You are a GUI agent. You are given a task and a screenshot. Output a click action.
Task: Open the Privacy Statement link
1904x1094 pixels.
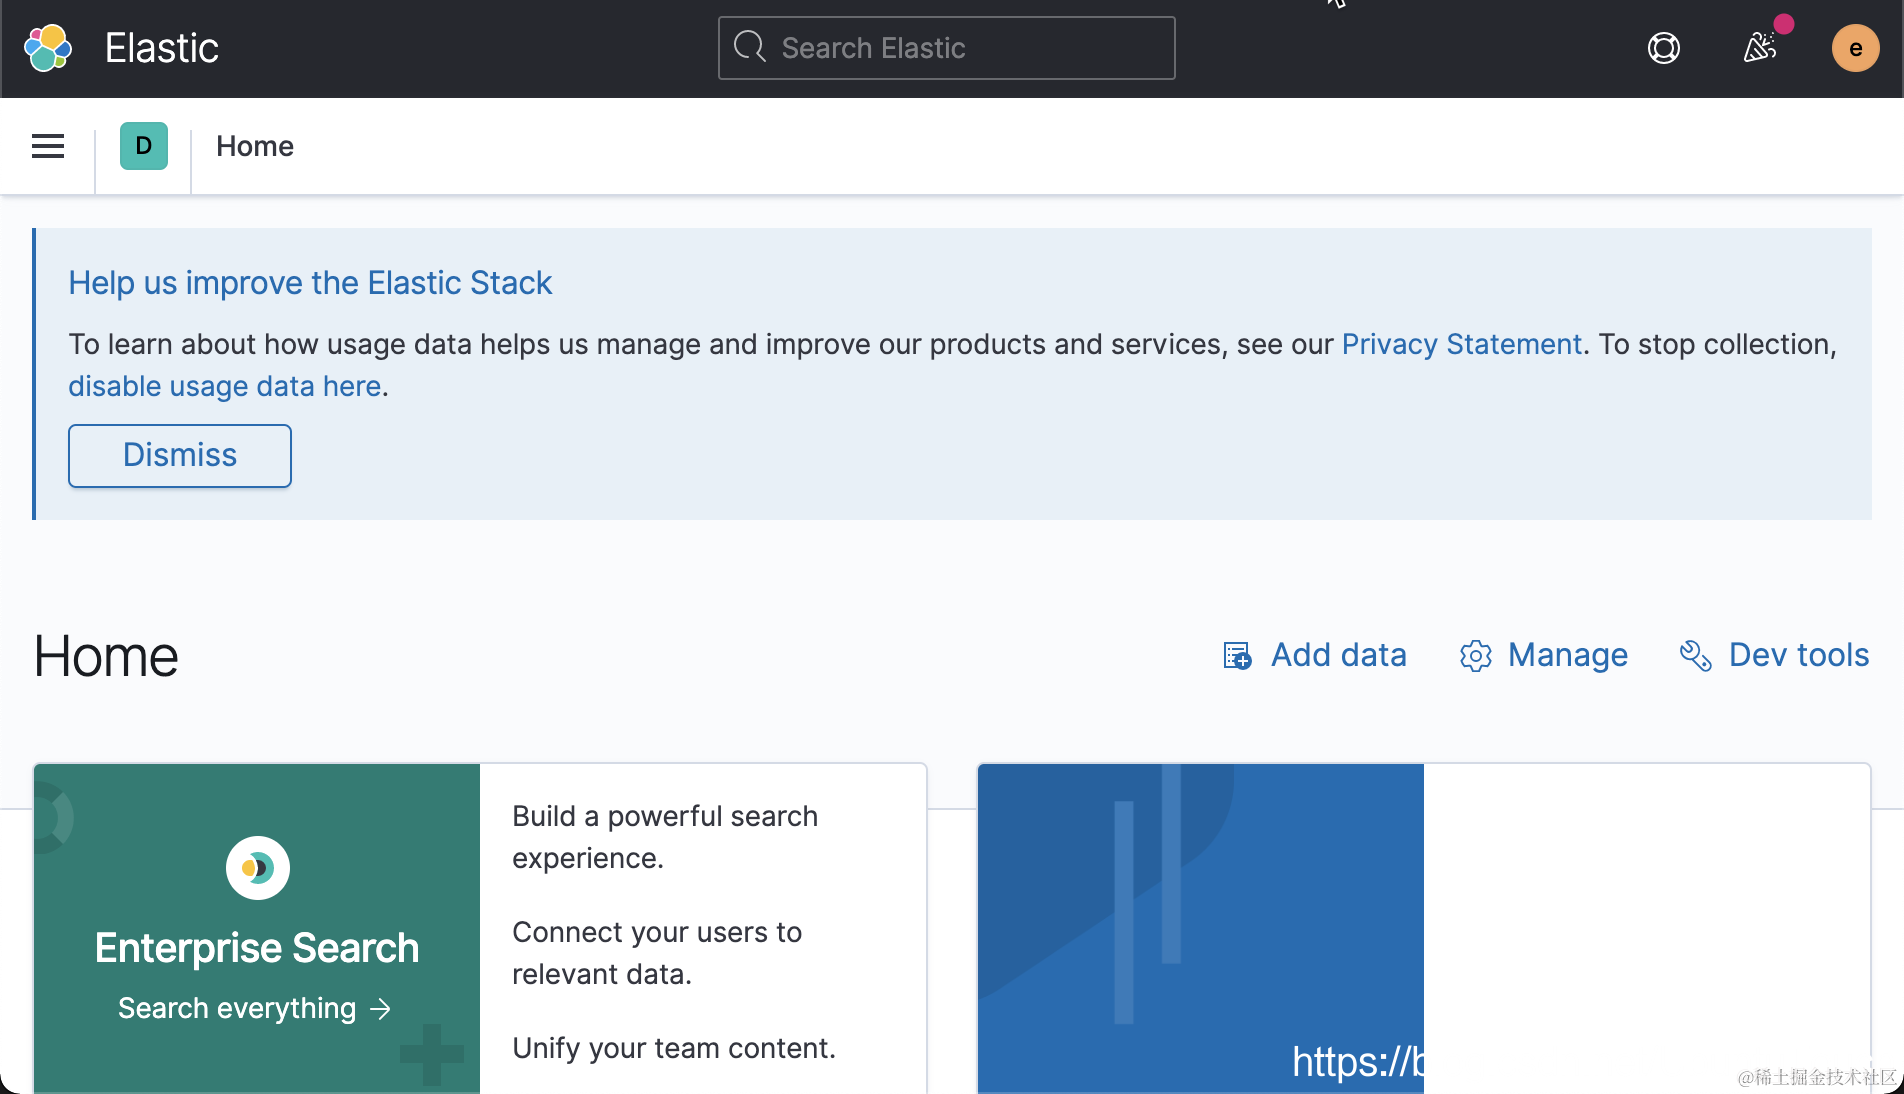coord(1461,344)
